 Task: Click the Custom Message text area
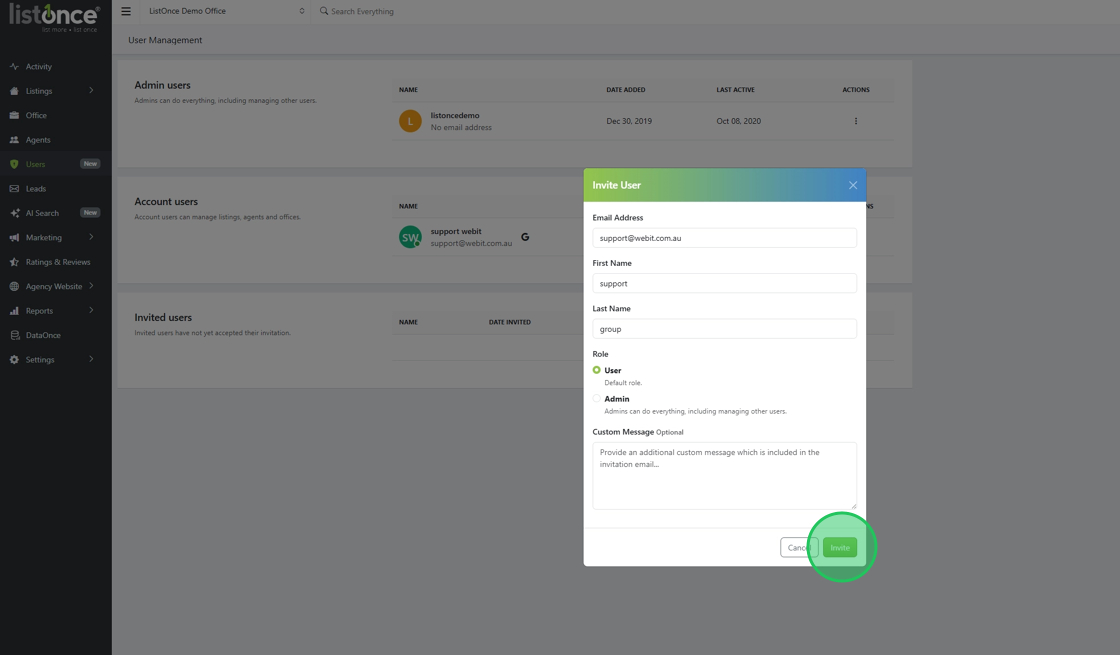tap(724, 476)
